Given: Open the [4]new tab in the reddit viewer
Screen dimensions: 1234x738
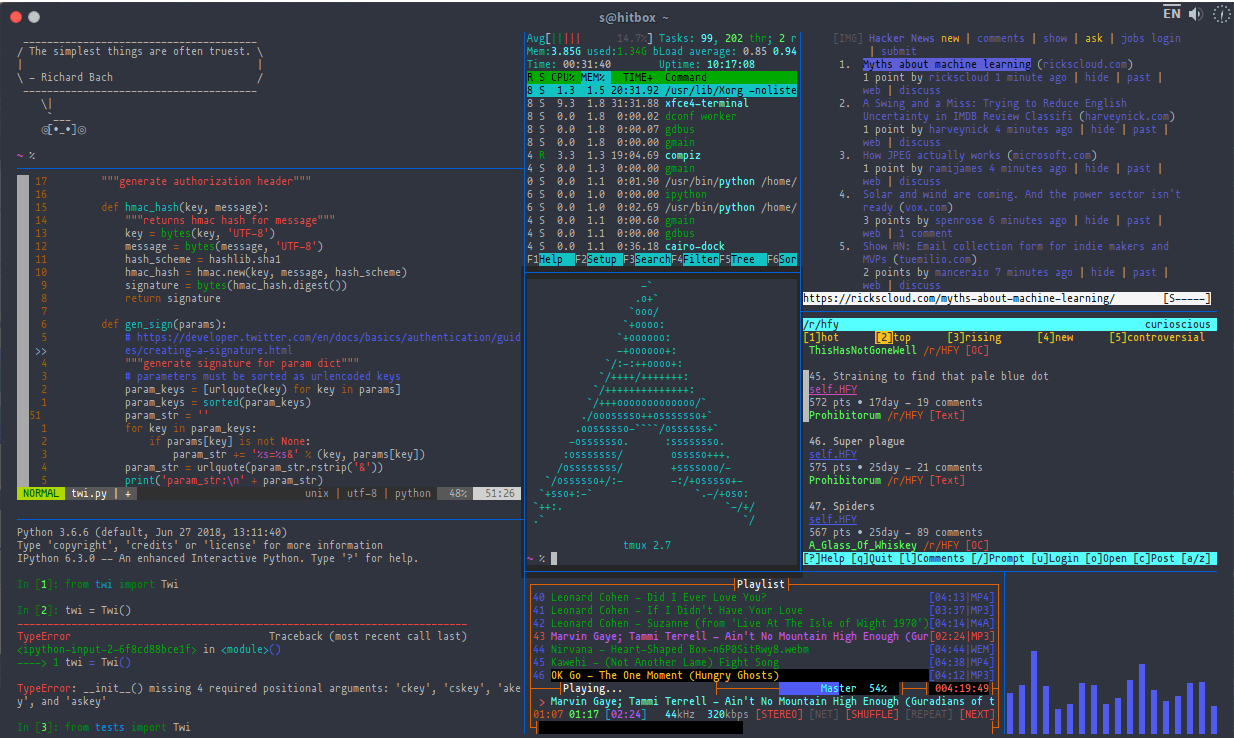Looking at the screenshot, I should click(1055, 338).
